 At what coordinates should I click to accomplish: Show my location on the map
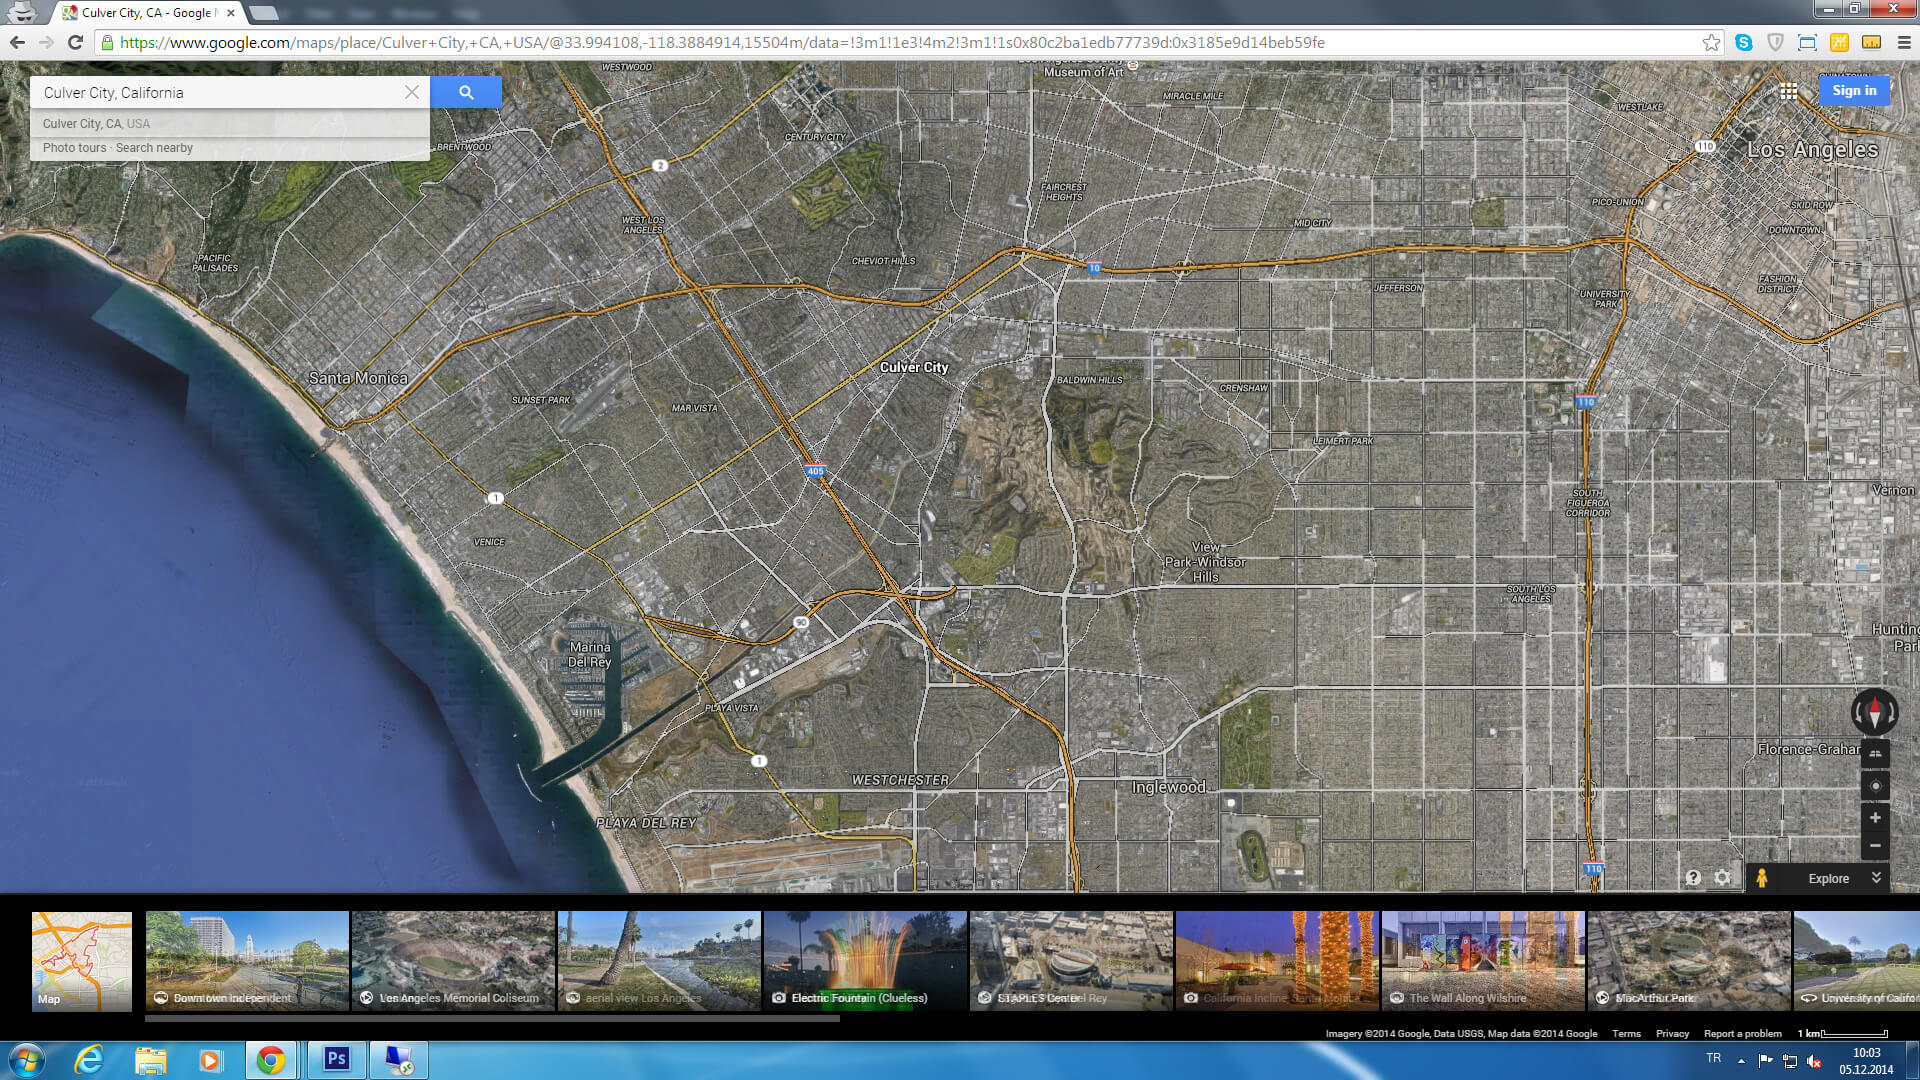(1875, 786)
